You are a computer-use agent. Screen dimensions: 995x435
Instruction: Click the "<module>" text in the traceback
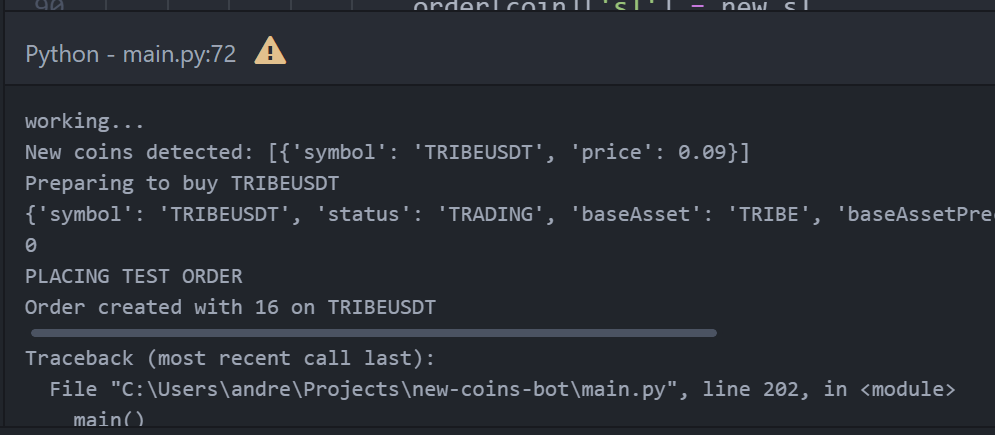click(907, 389)
